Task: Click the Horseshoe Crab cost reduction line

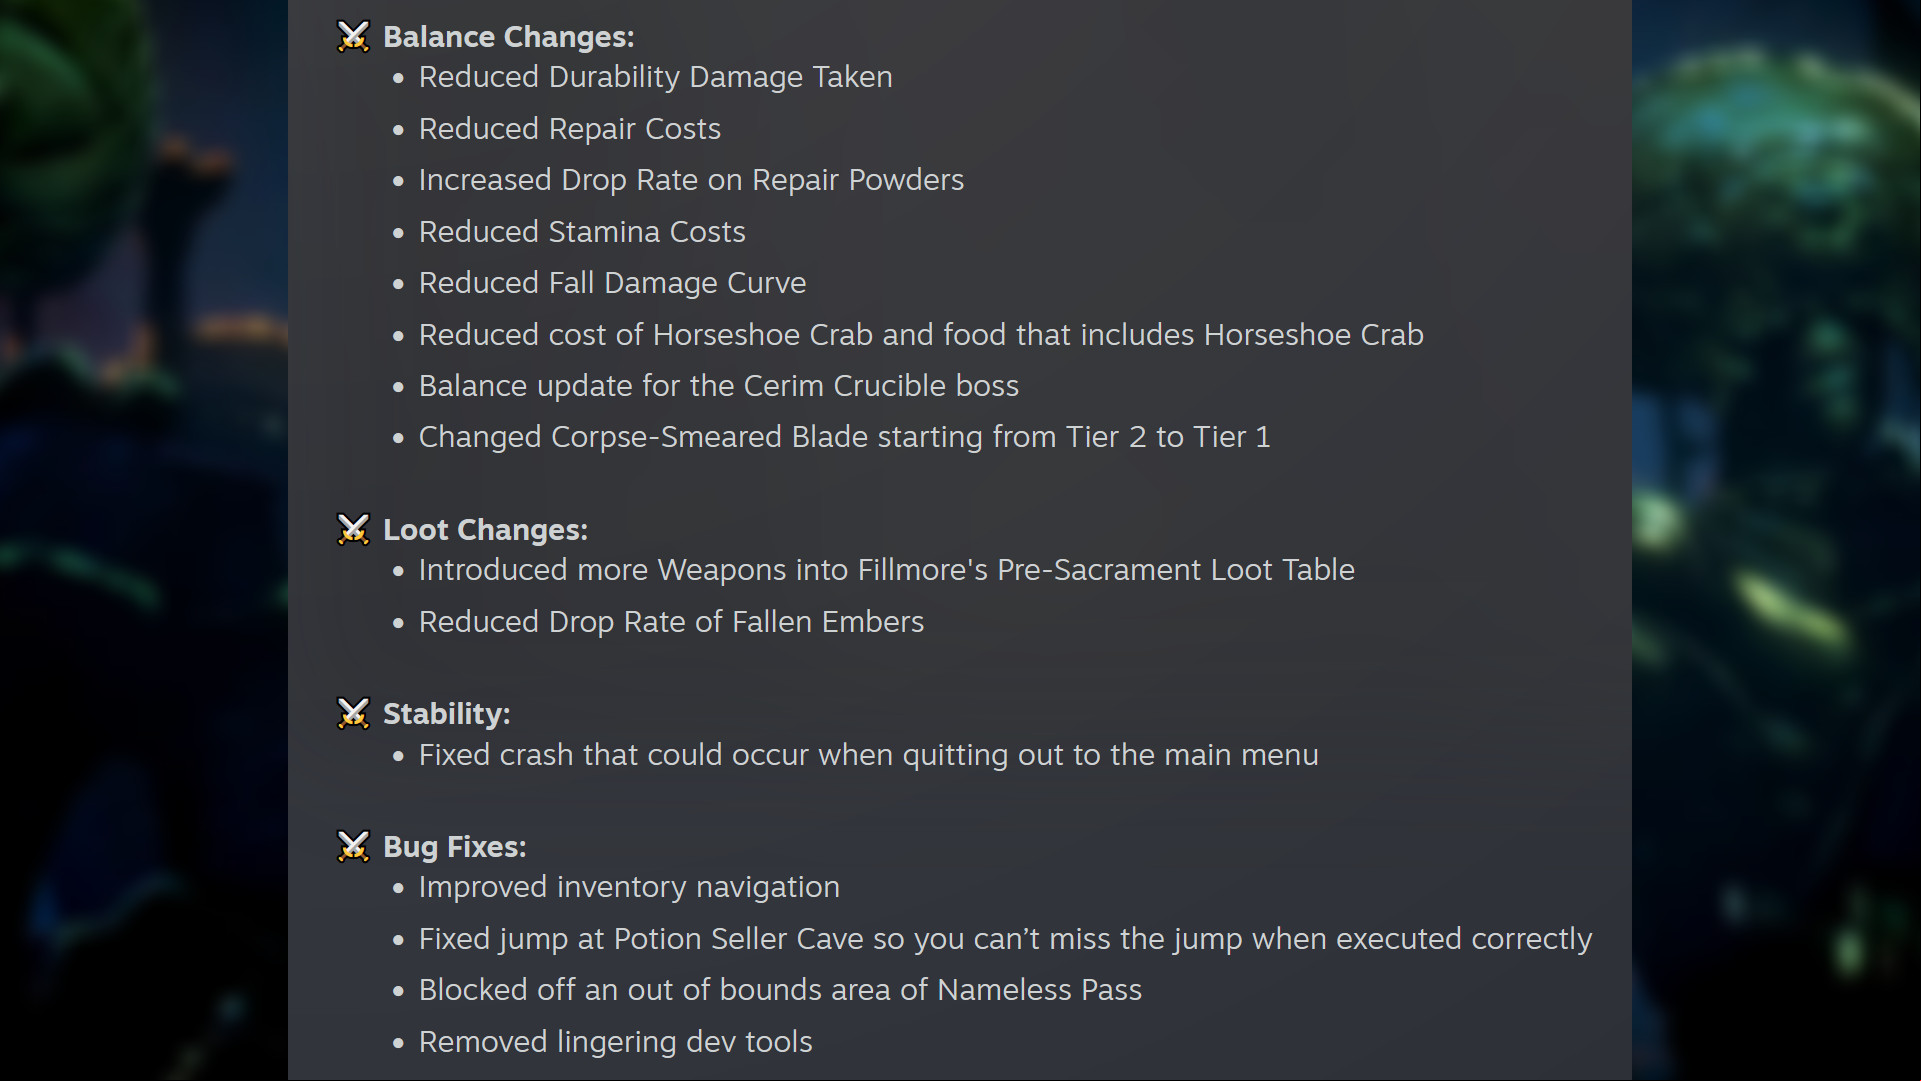Action: point(921,335)
